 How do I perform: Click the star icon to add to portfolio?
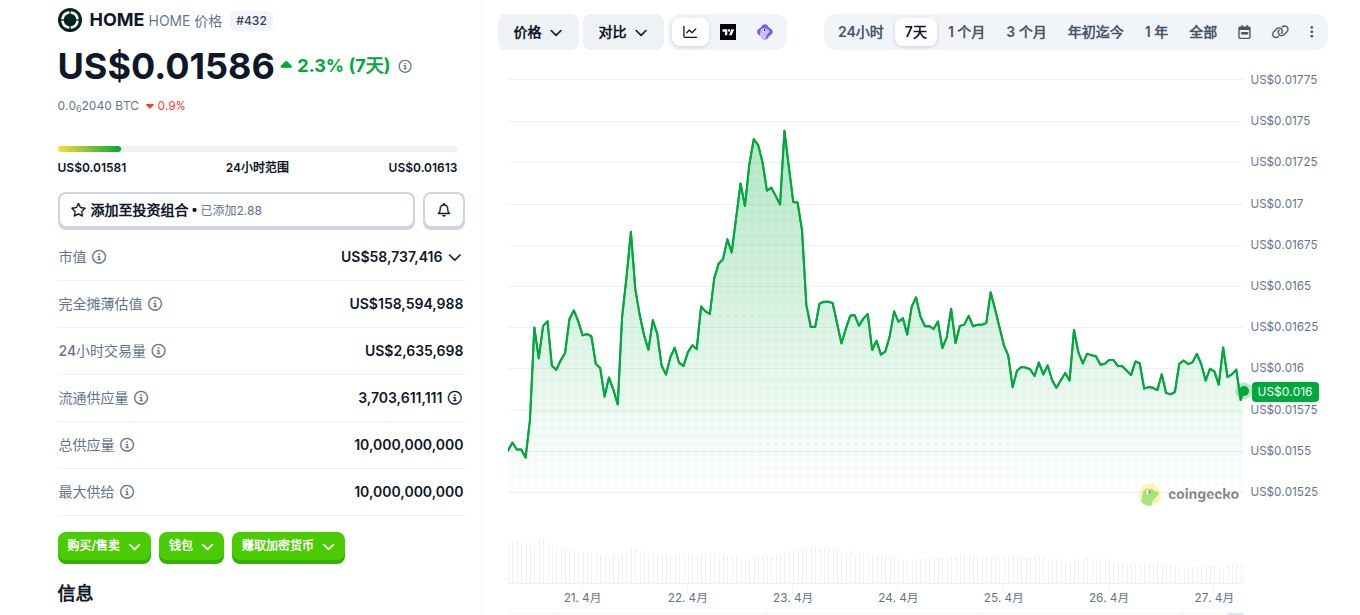(x=78, y=210)
